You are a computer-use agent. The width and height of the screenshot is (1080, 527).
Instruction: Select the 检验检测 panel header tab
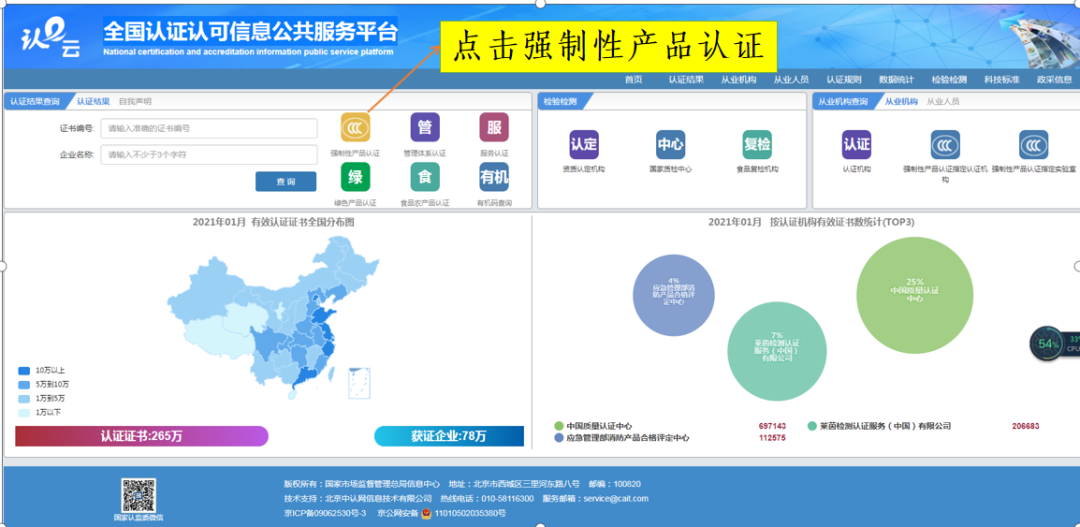click(560, 102)
